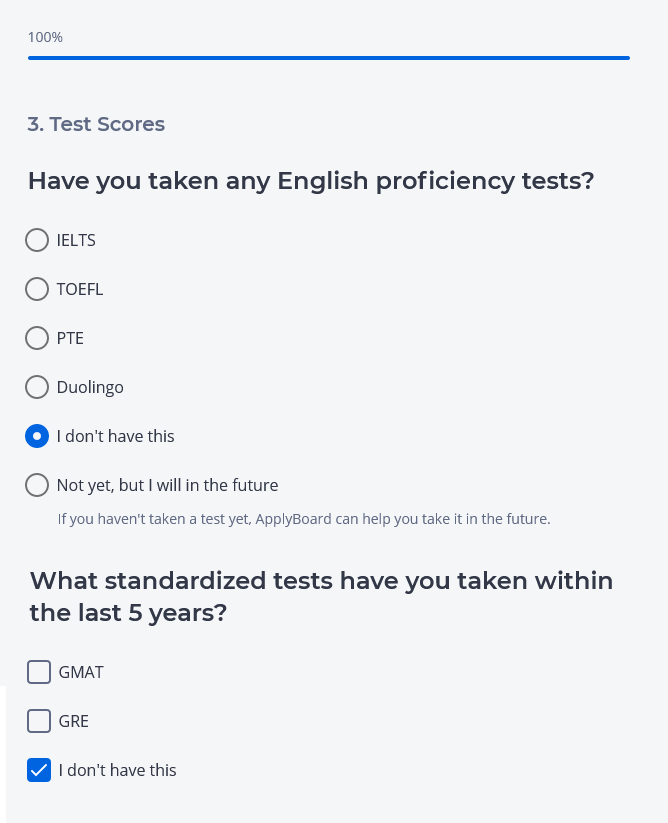Click the "100%" progress label

45,37
